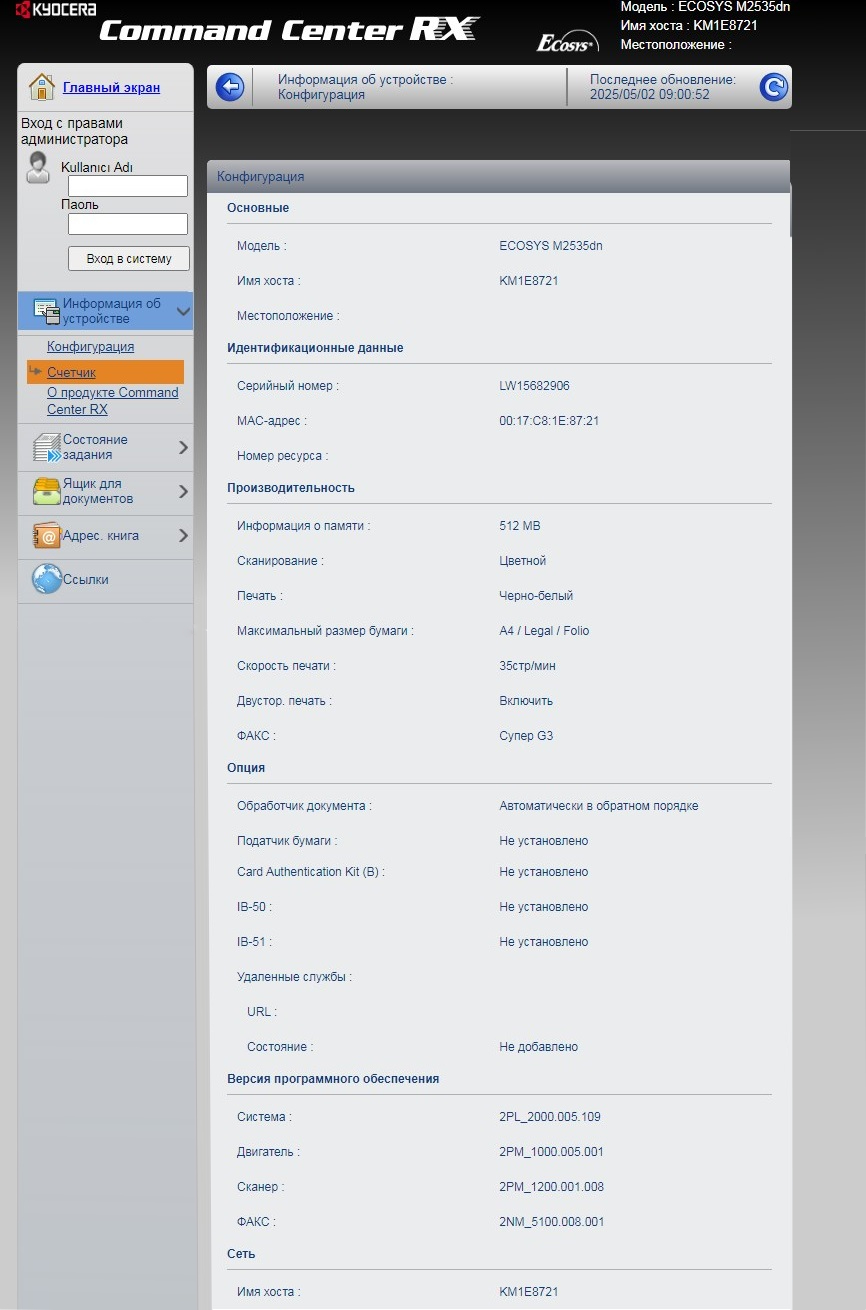866x1310 pixels.
Task: Open the Конфигурация sidebar link
Action: click(90, 347)
